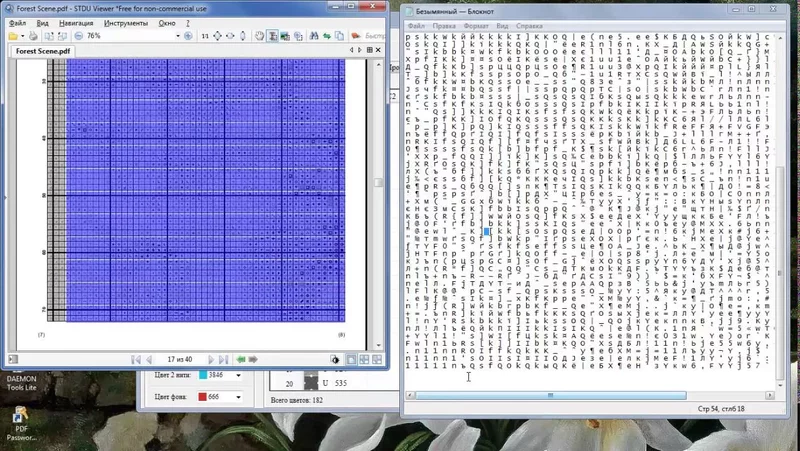Open the tab list grid icon
This screenshot has height=451, width=800.
pos(369,50)
